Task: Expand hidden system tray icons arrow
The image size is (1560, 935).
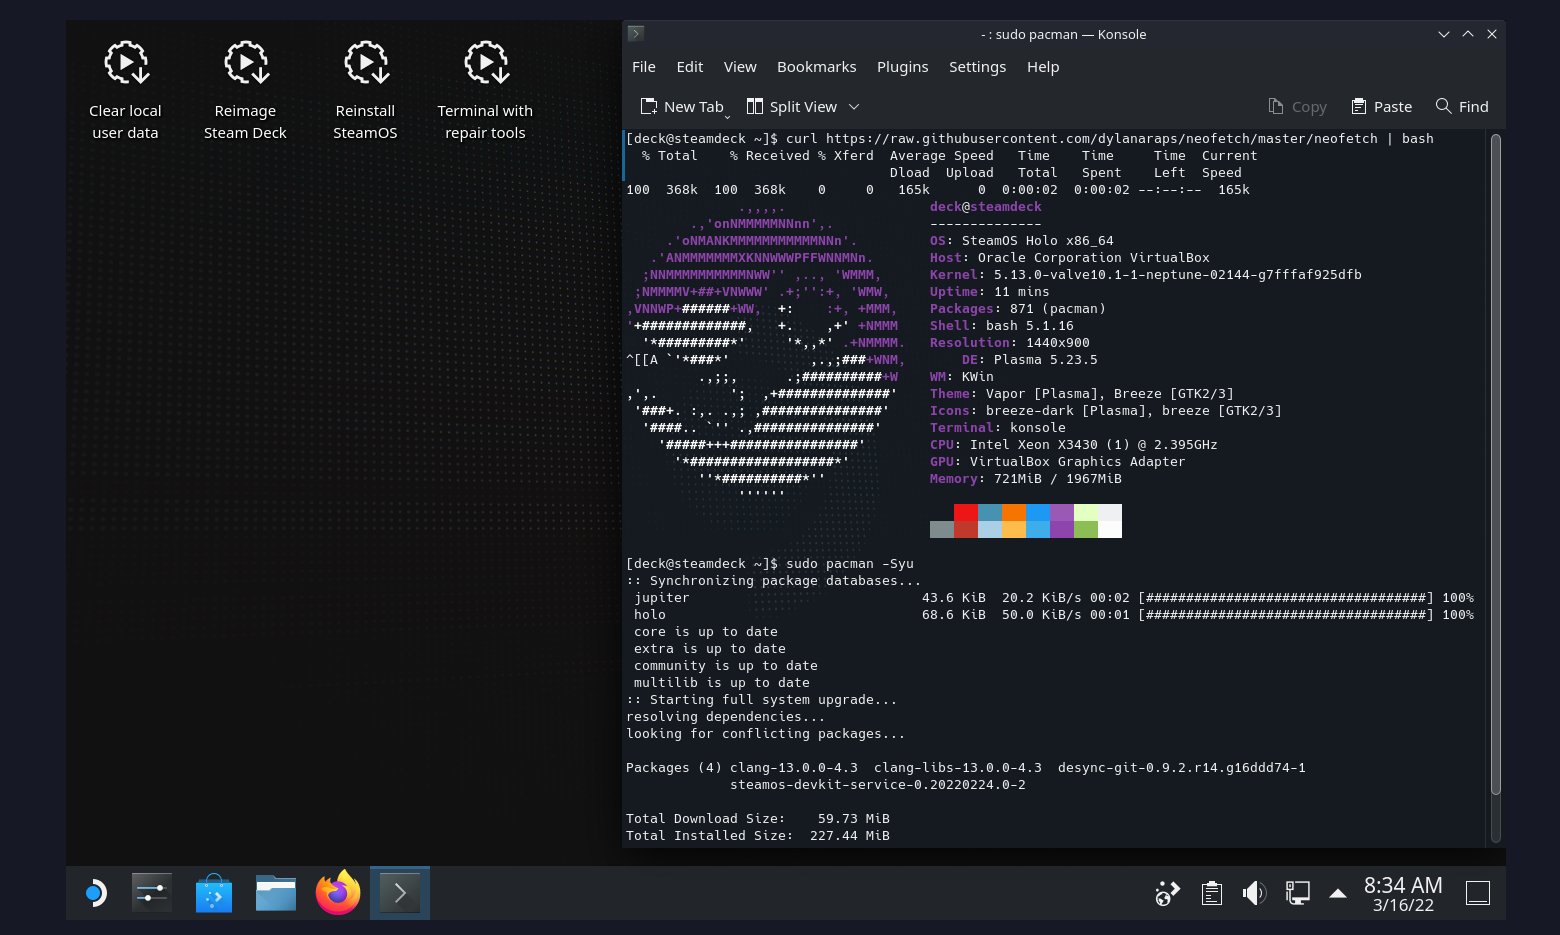Action: click(1337, 893)
